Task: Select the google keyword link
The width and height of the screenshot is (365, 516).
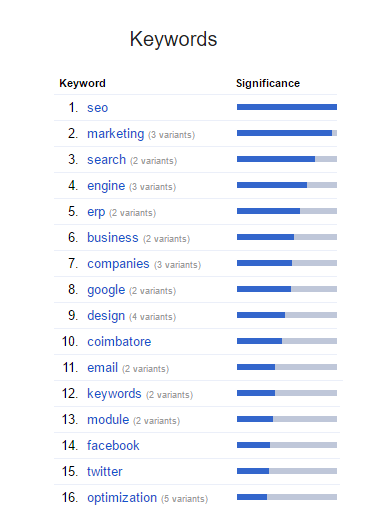Action: pos(106,290)
